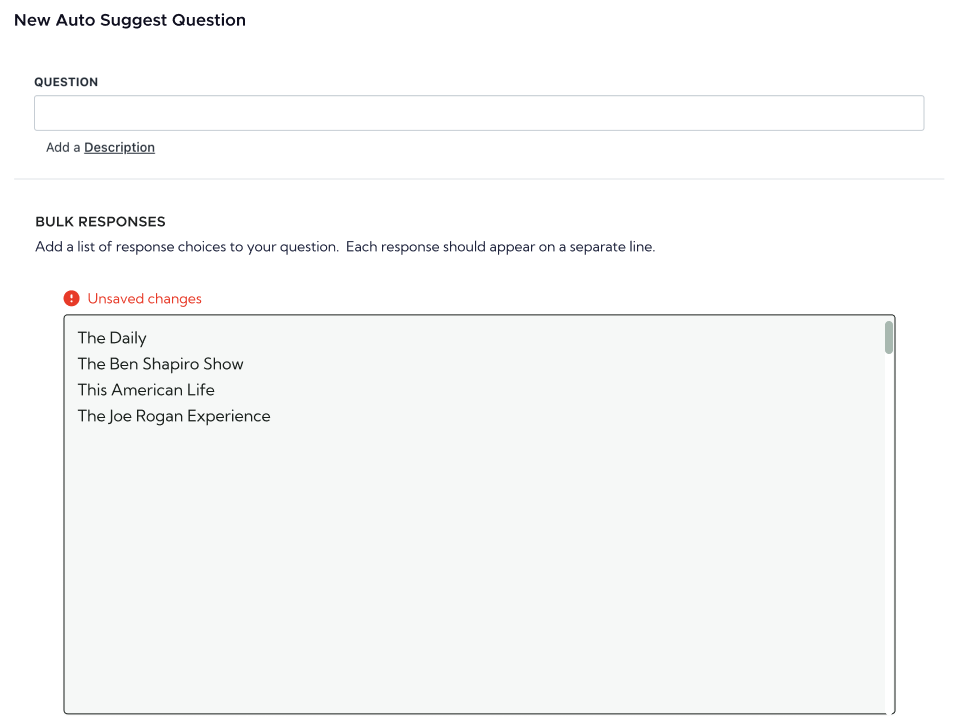Open the Description link
The height and width of the screenshot is (720, 957).
pyautogui.click(x=119, y=147)
